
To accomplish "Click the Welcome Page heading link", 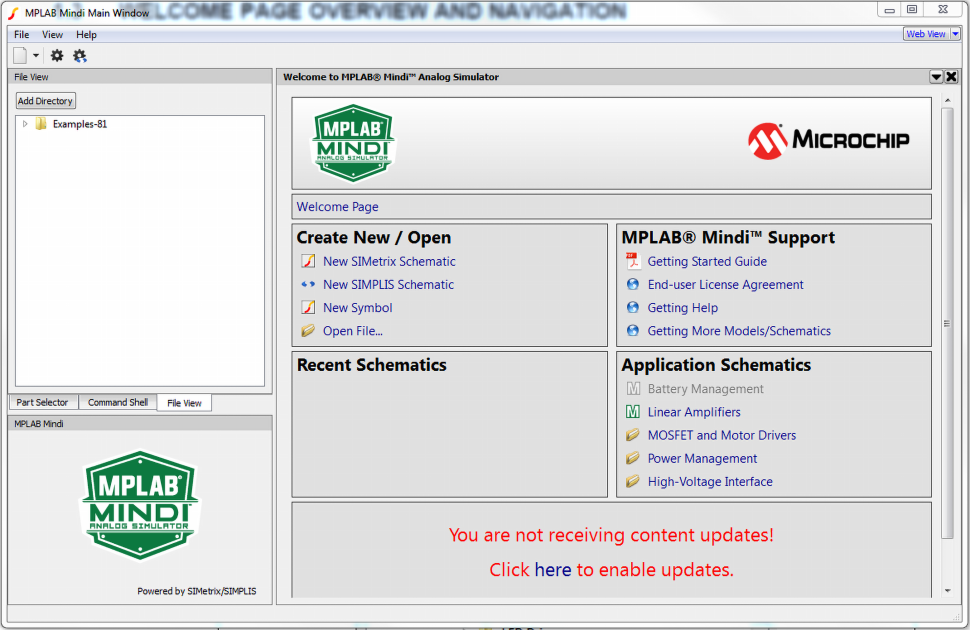I will point(337,207).
